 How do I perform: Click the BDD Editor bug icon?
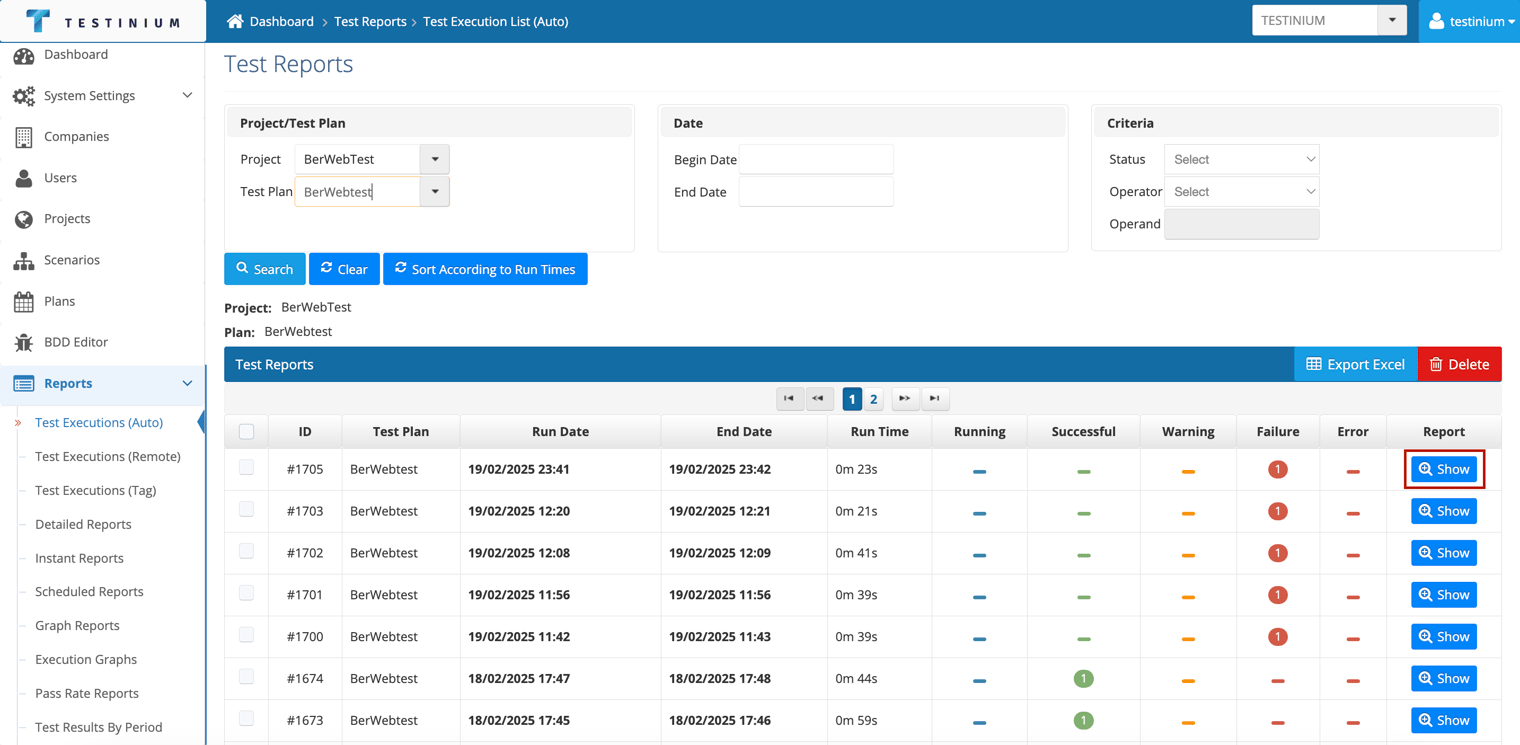pyautogui.click(x=24, y=342)
